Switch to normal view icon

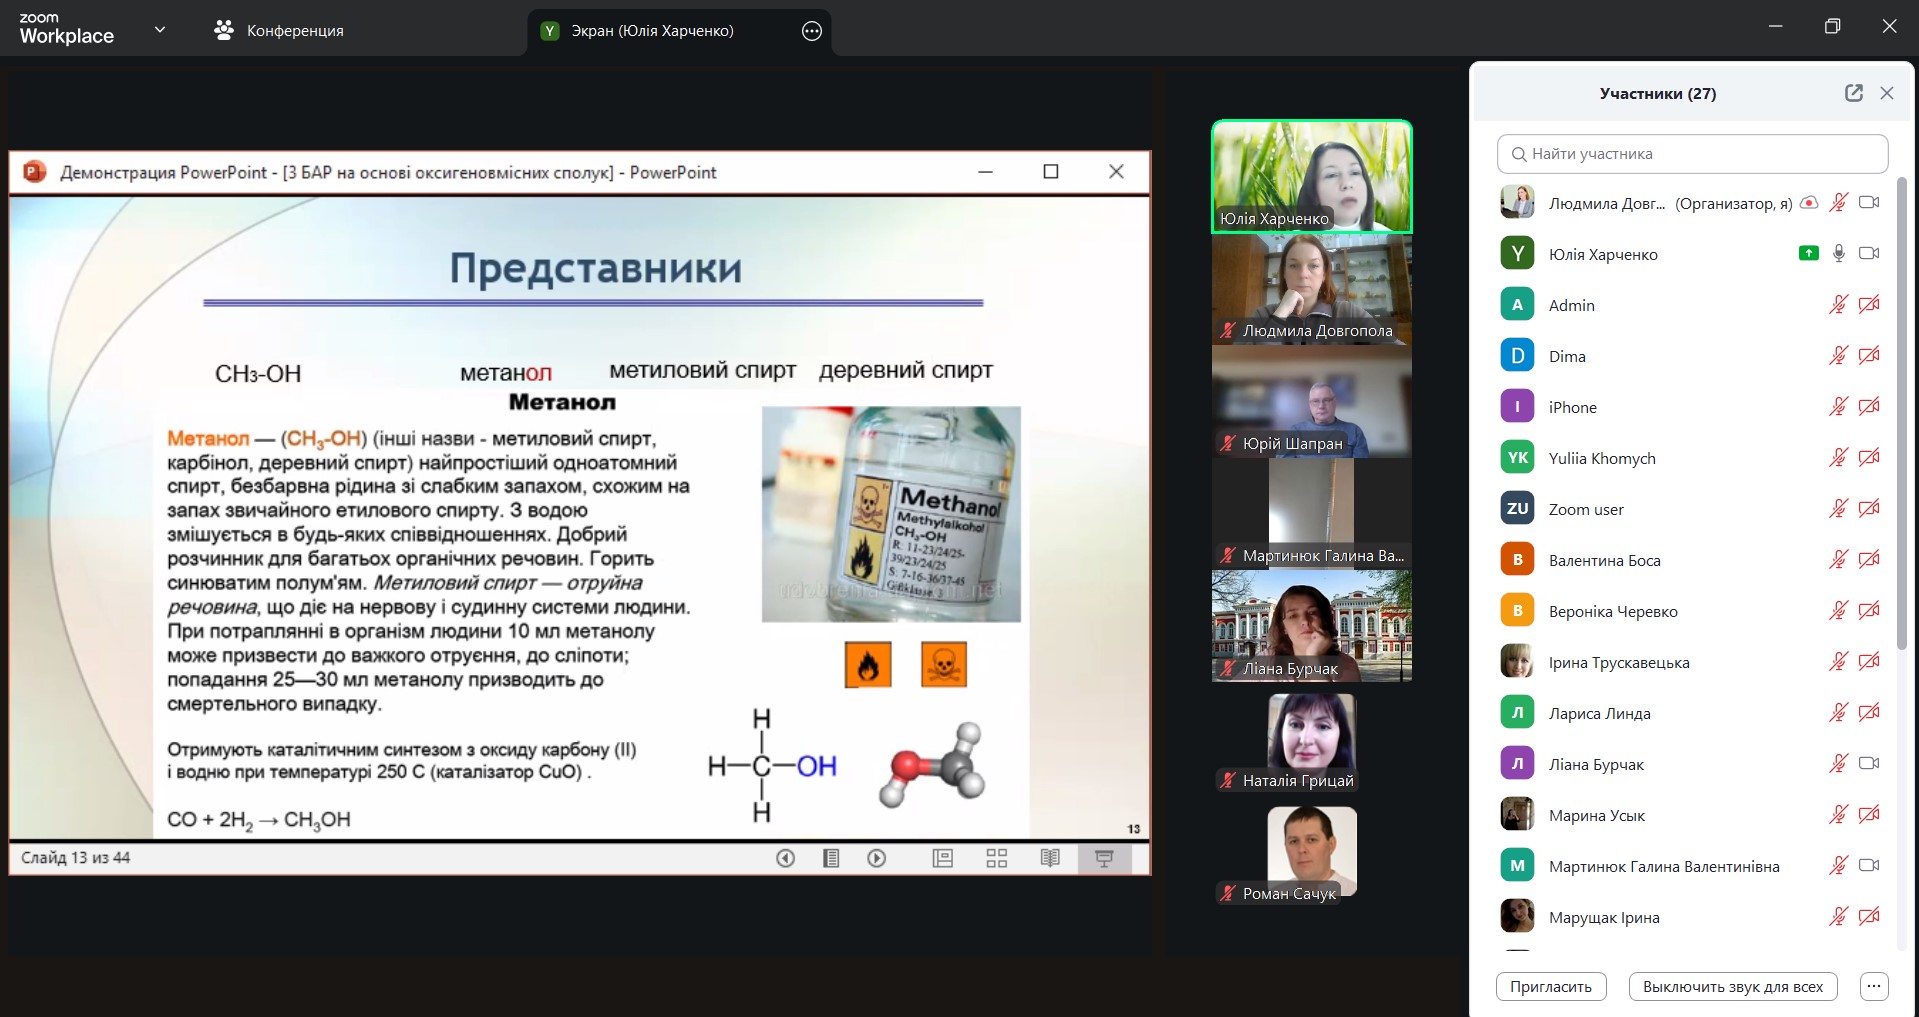pyautogui.click(x=942, y=858)
